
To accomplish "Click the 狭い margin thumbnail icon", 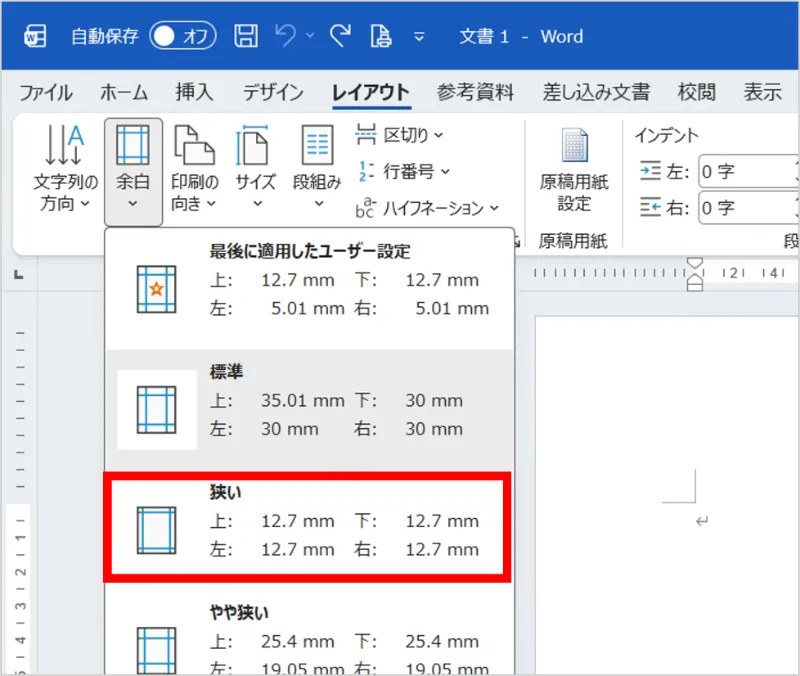I will pos(157,530).
